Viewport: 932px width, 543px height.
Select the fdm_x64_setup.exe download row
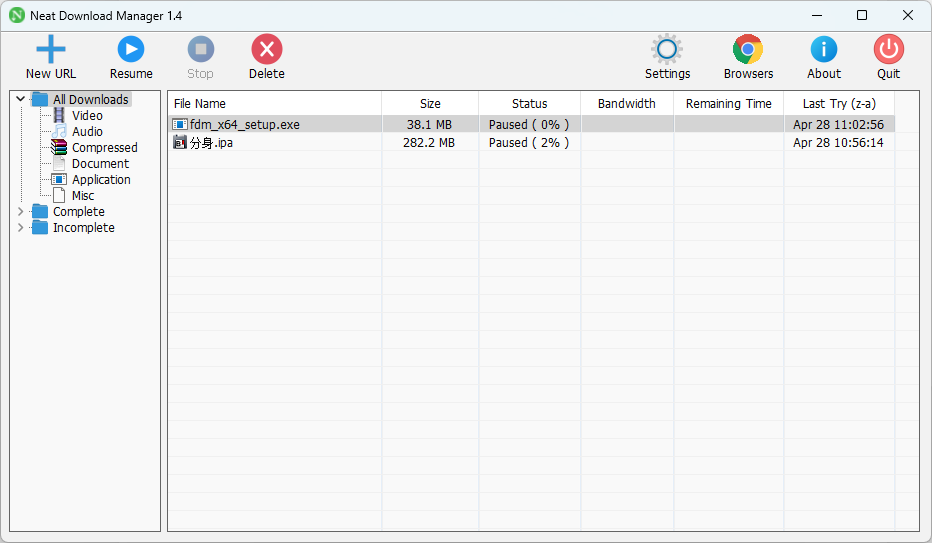(x=245, y=125)
